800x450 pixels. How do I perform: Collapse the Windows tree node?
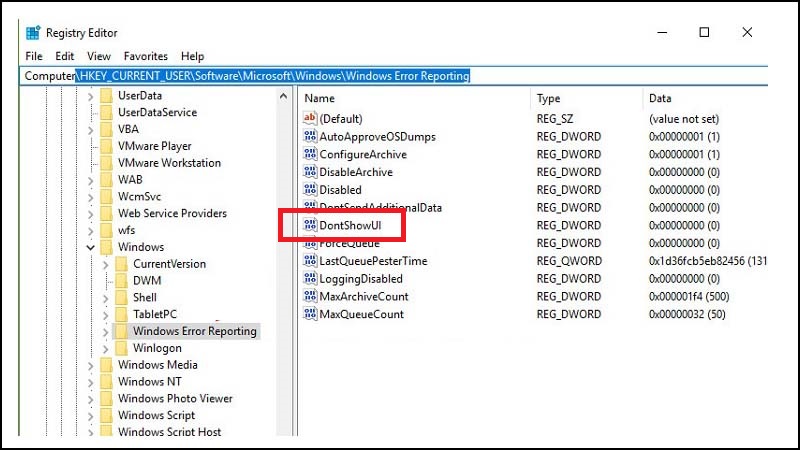point(90,247)
